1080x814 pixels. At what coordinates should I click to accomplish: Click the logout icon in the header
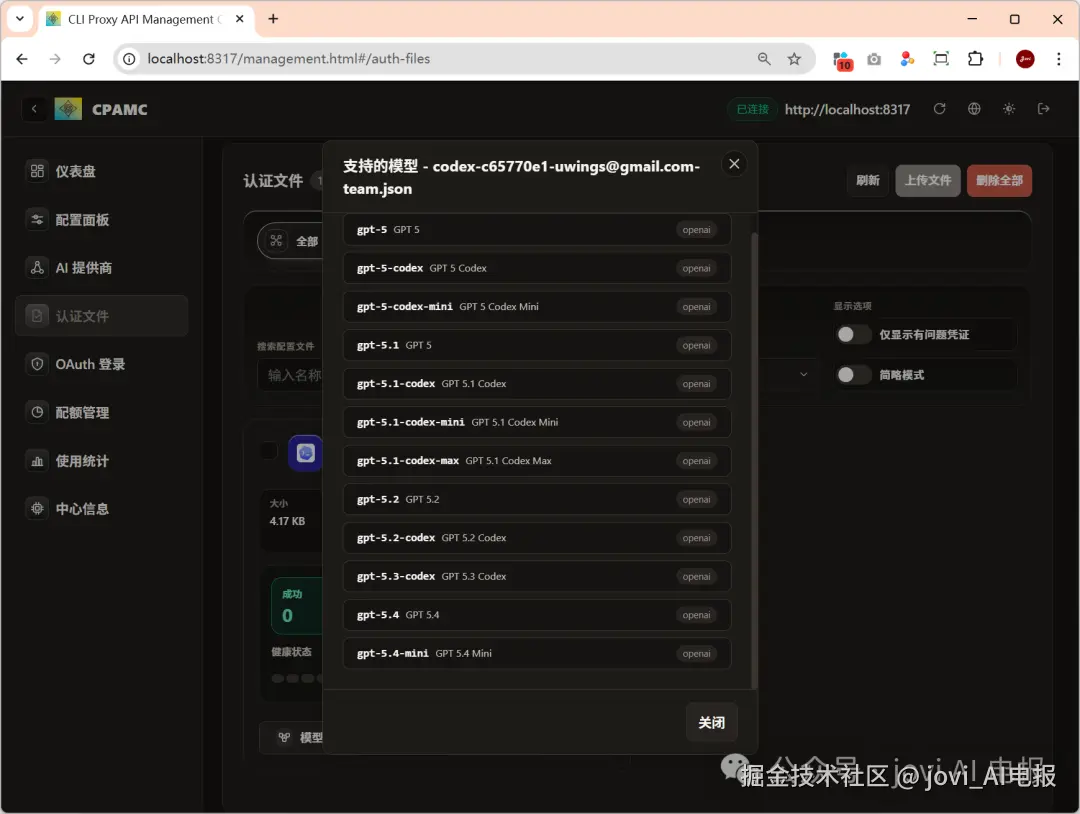pyautogui.click(x=1043, y=108)
